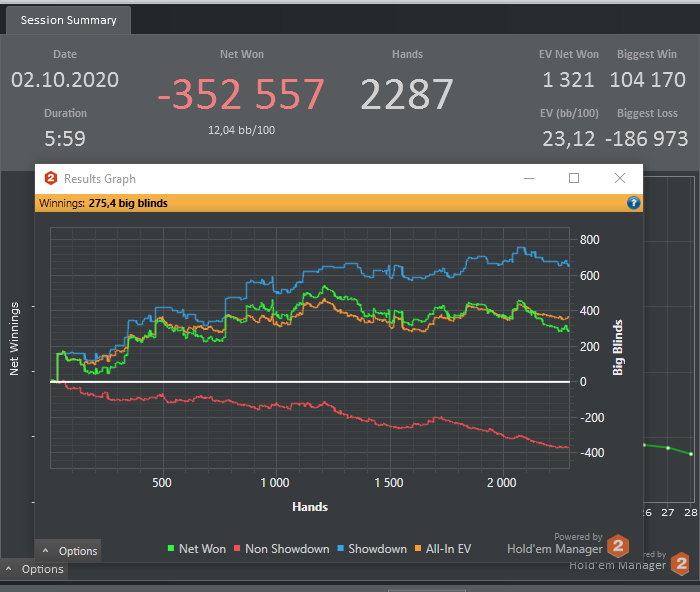
Task: Close the Results Graph window
Action: click(x=620, y=178)
